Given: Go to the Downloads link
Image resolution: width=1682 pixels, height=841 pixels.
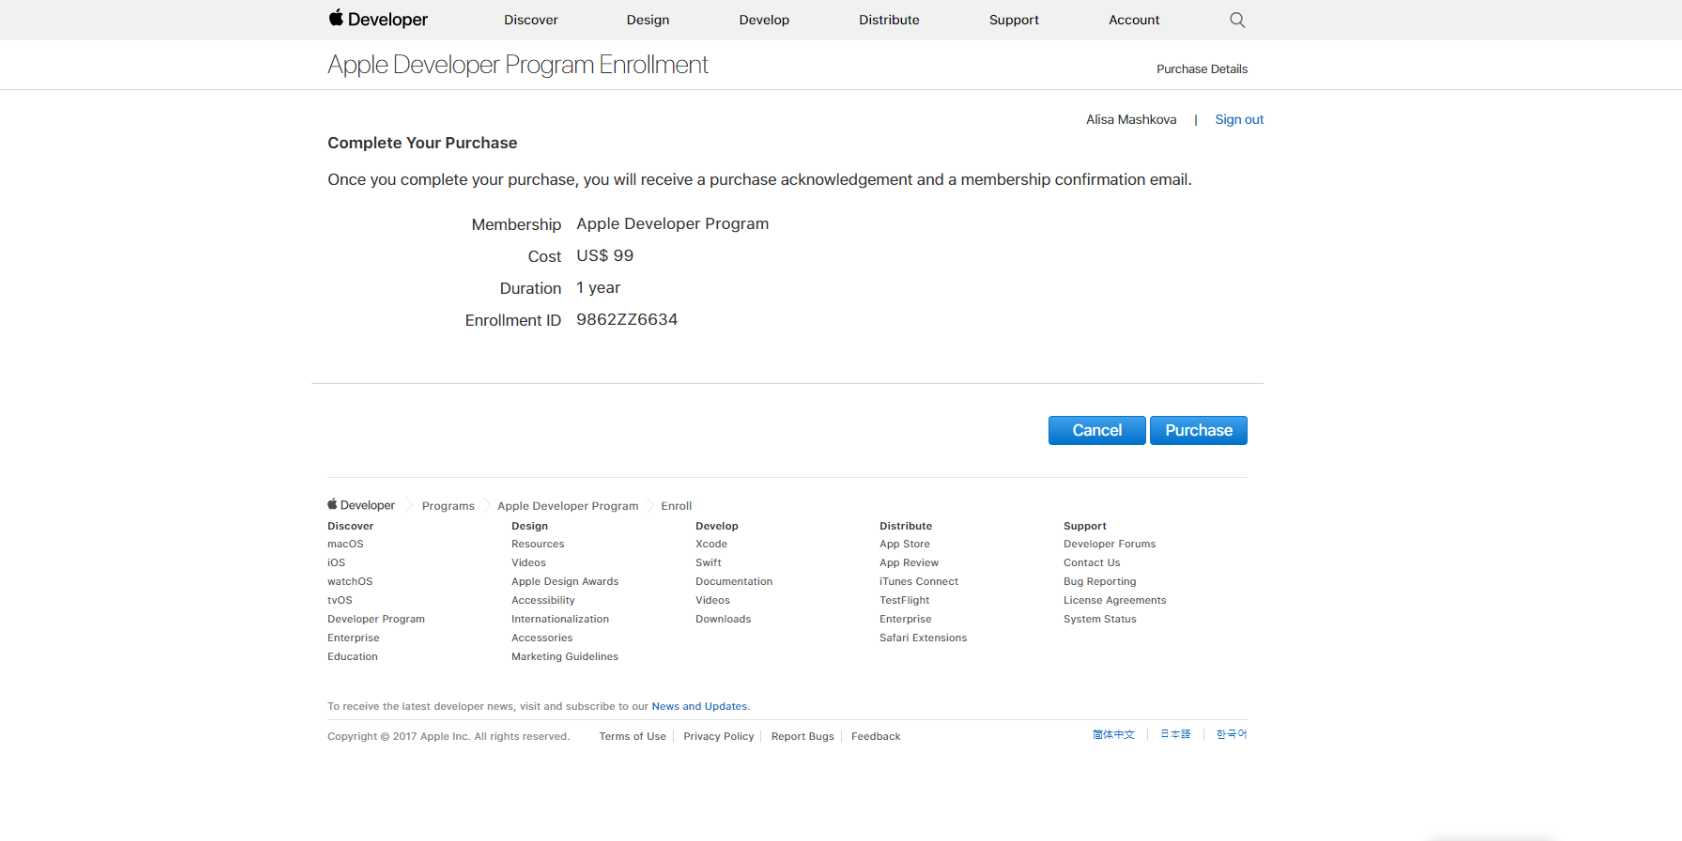Looking at the screenshot, I should click(723, 620).
